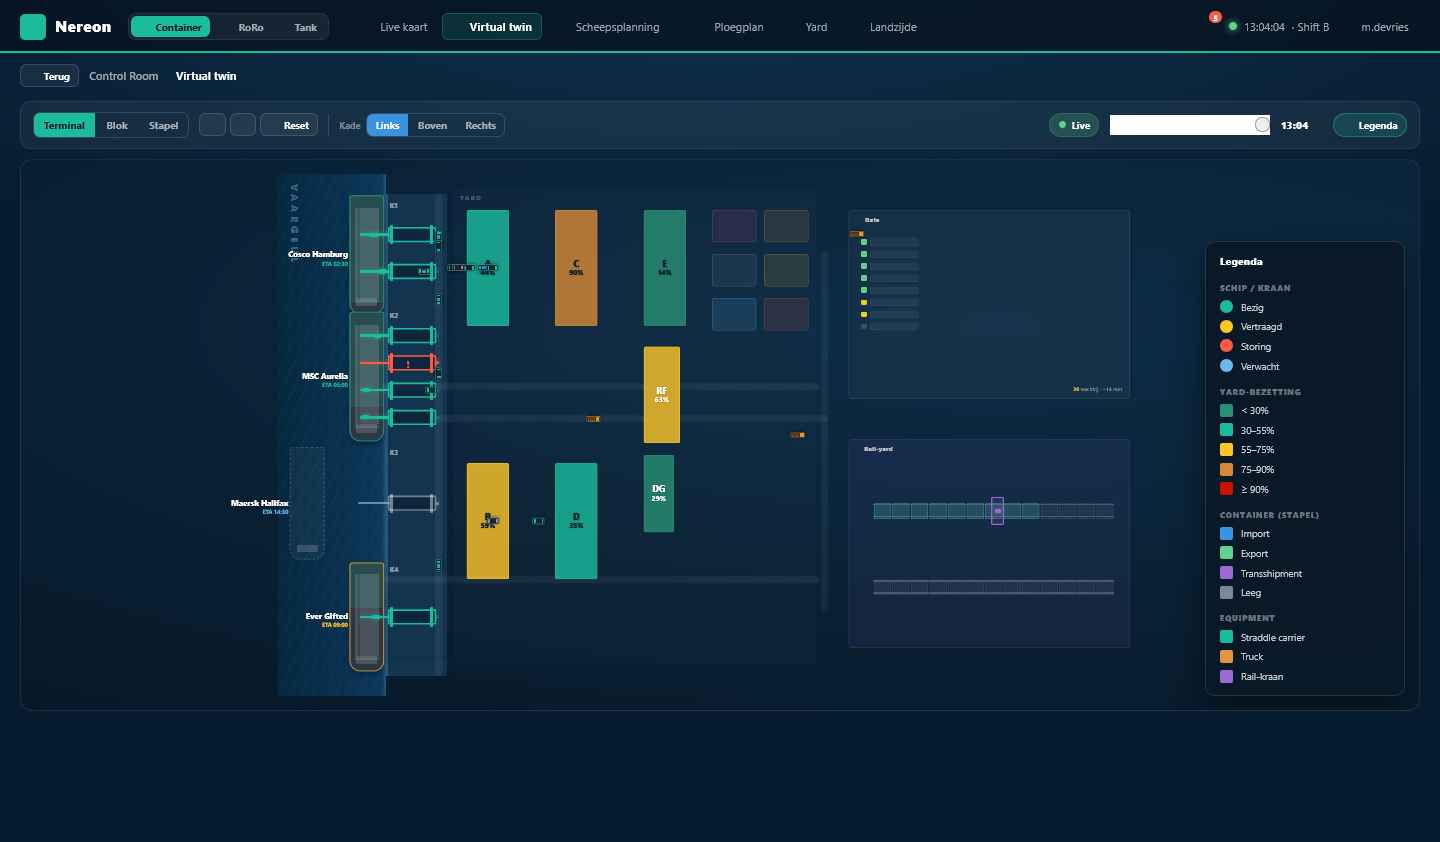1440x842 pixels.
Task: Select the DG block at 29%
Action: tap(659, 493)
